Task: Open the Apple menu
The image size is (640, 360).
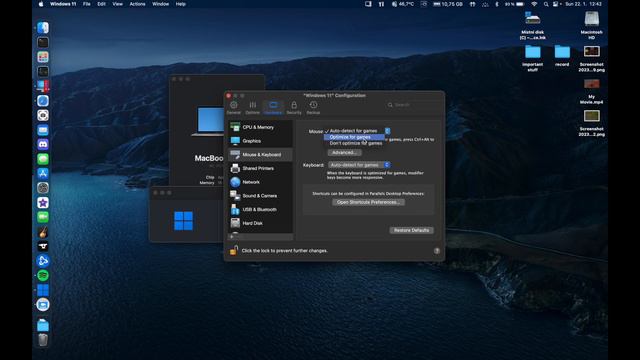Action: [41, 4]
